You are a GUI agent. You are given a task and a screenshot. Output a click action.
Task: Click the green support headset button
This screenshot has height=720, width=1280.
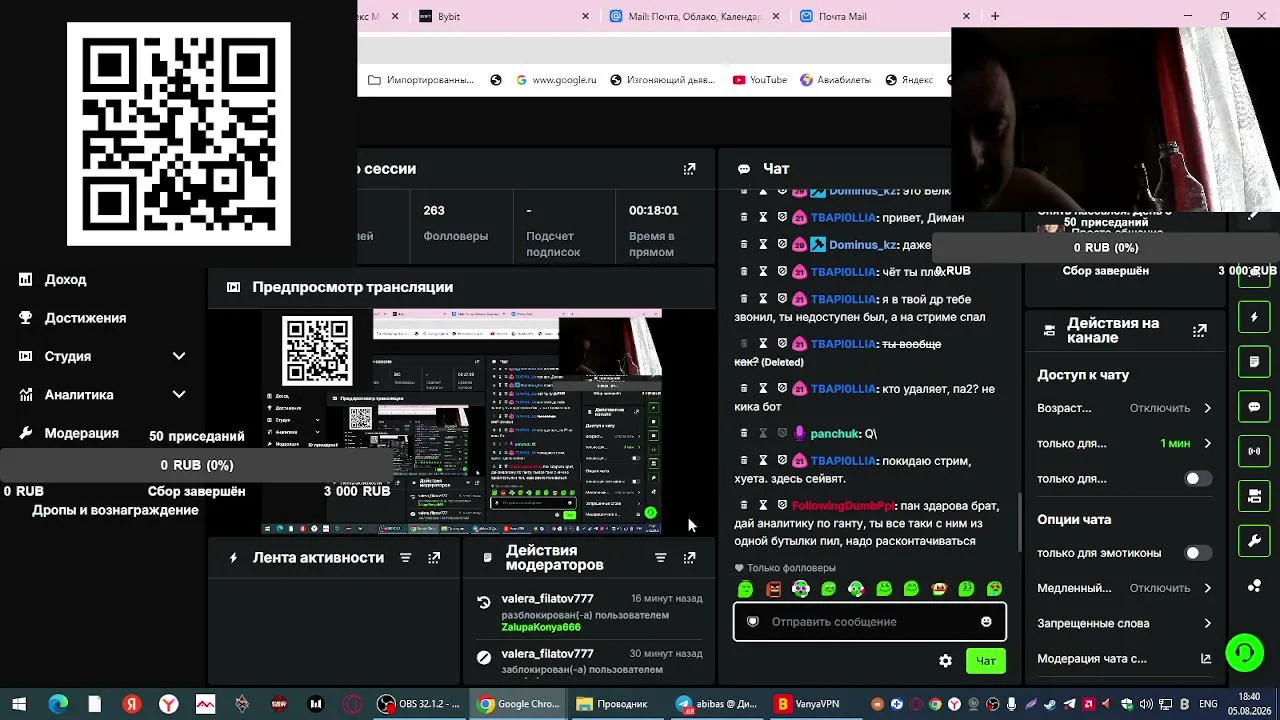1245,654
